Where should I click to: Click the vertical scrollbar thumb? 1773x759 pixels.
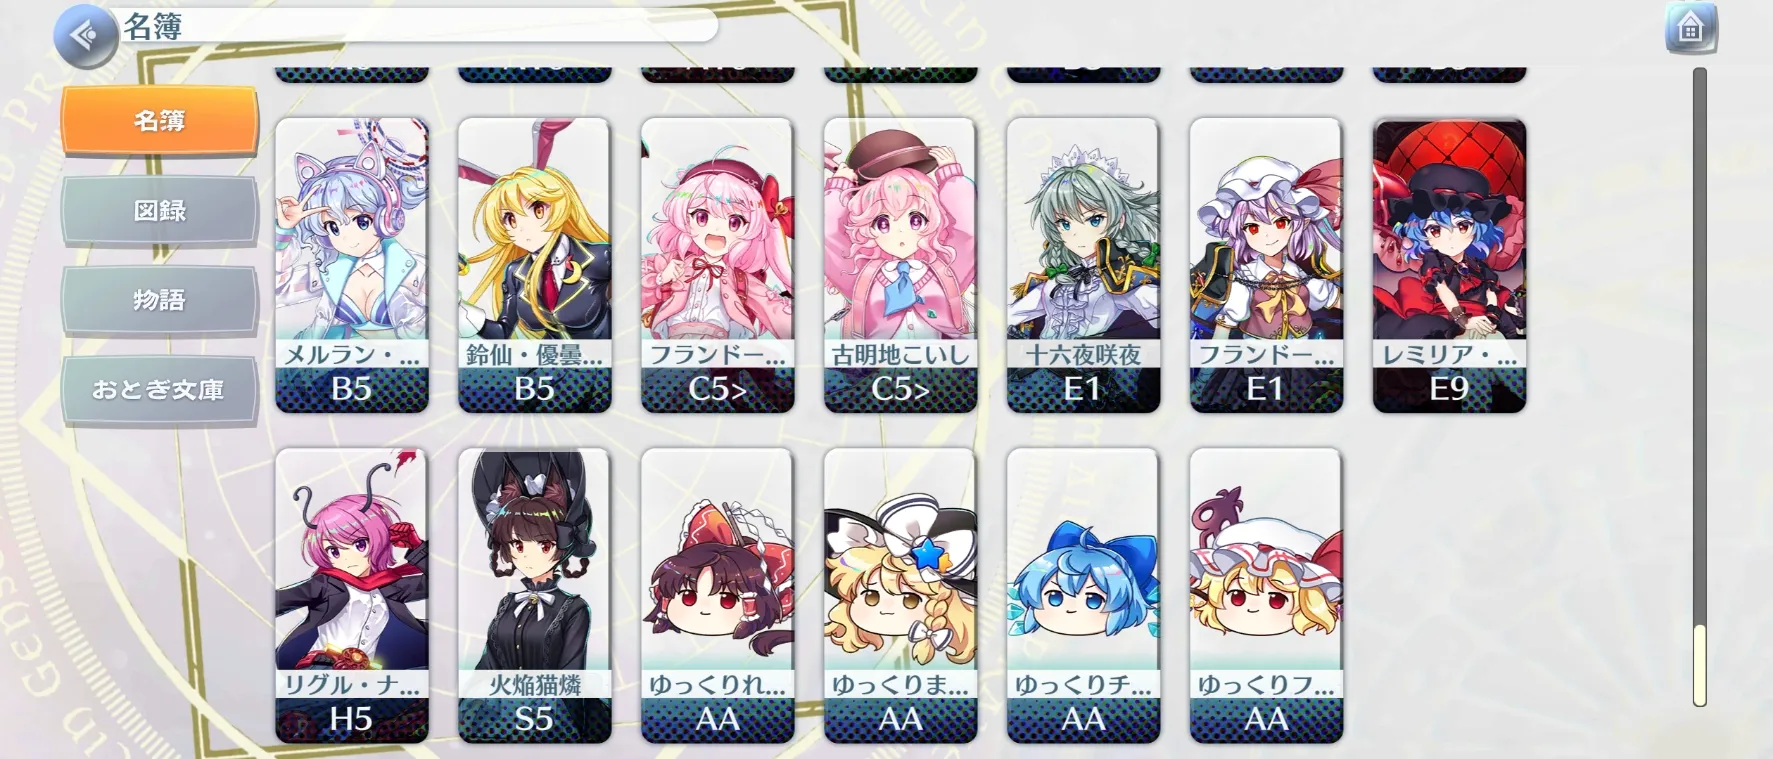pyautogui.click(x=1699, y=665)
